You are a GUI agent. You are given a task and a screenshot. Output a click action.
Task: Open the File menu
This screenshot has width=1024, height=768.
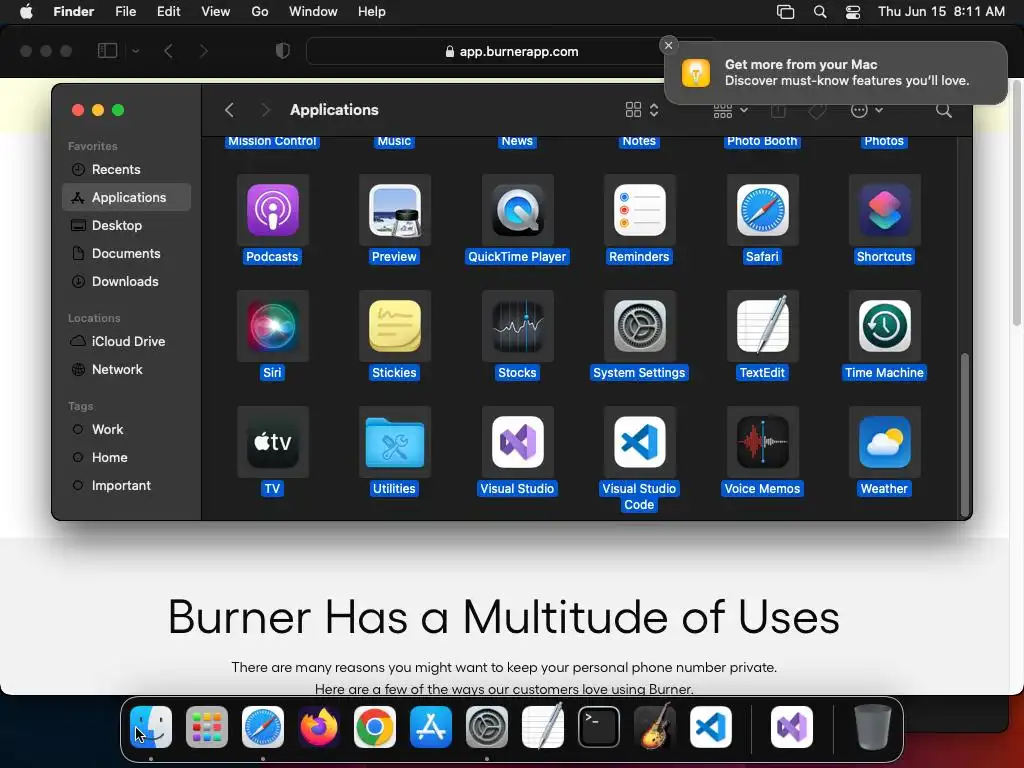[125, 12]
